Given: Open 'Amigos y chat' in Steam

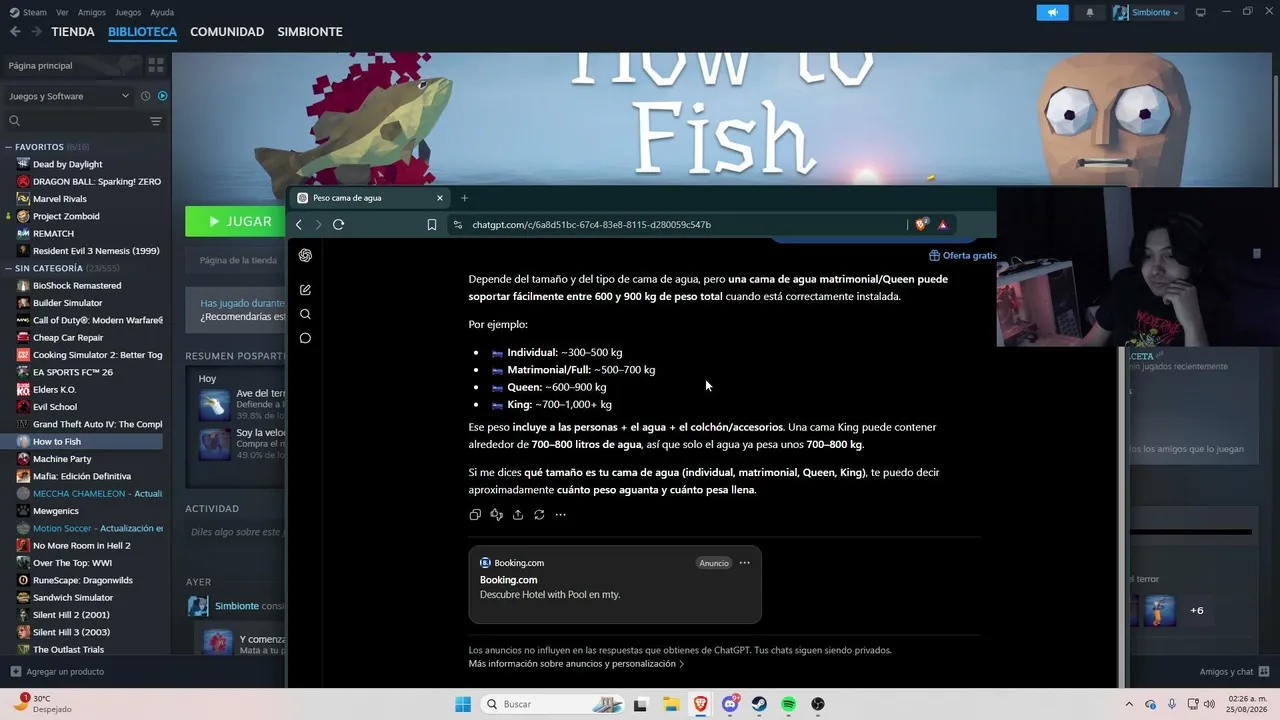Looking at the screenshot, I should 1235,672.
